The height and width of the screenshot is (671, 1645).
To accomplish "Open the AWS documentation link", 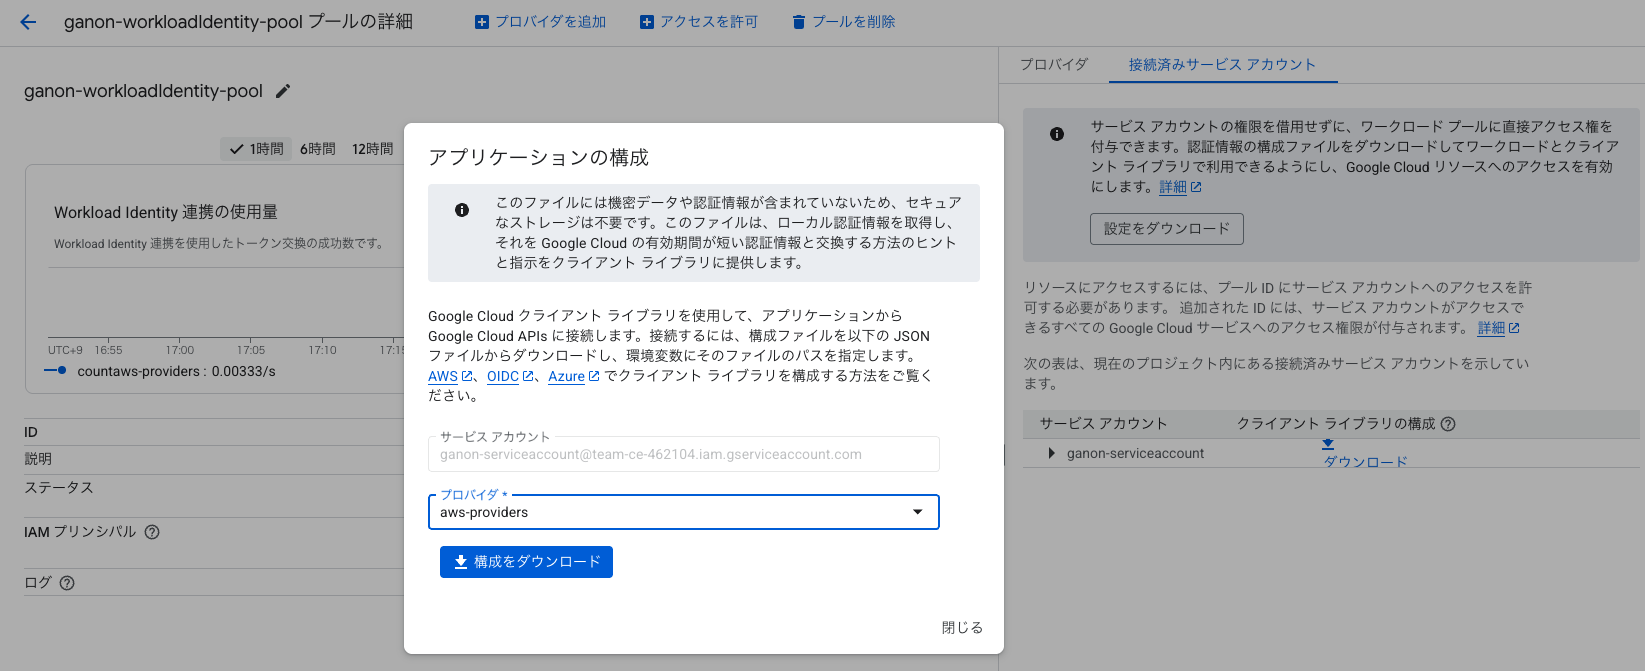I will (x=443, y=376).
